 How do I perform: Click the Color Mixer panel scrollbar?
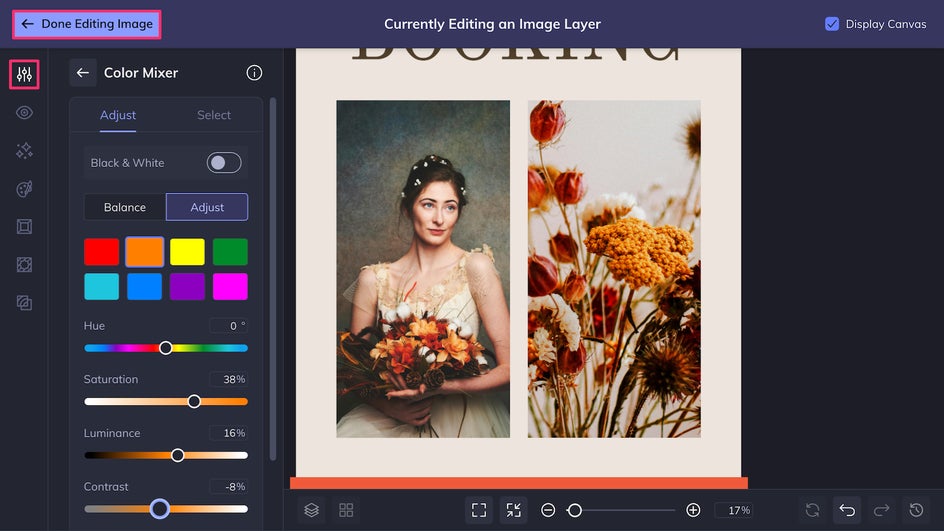click(x=273, y=279)
